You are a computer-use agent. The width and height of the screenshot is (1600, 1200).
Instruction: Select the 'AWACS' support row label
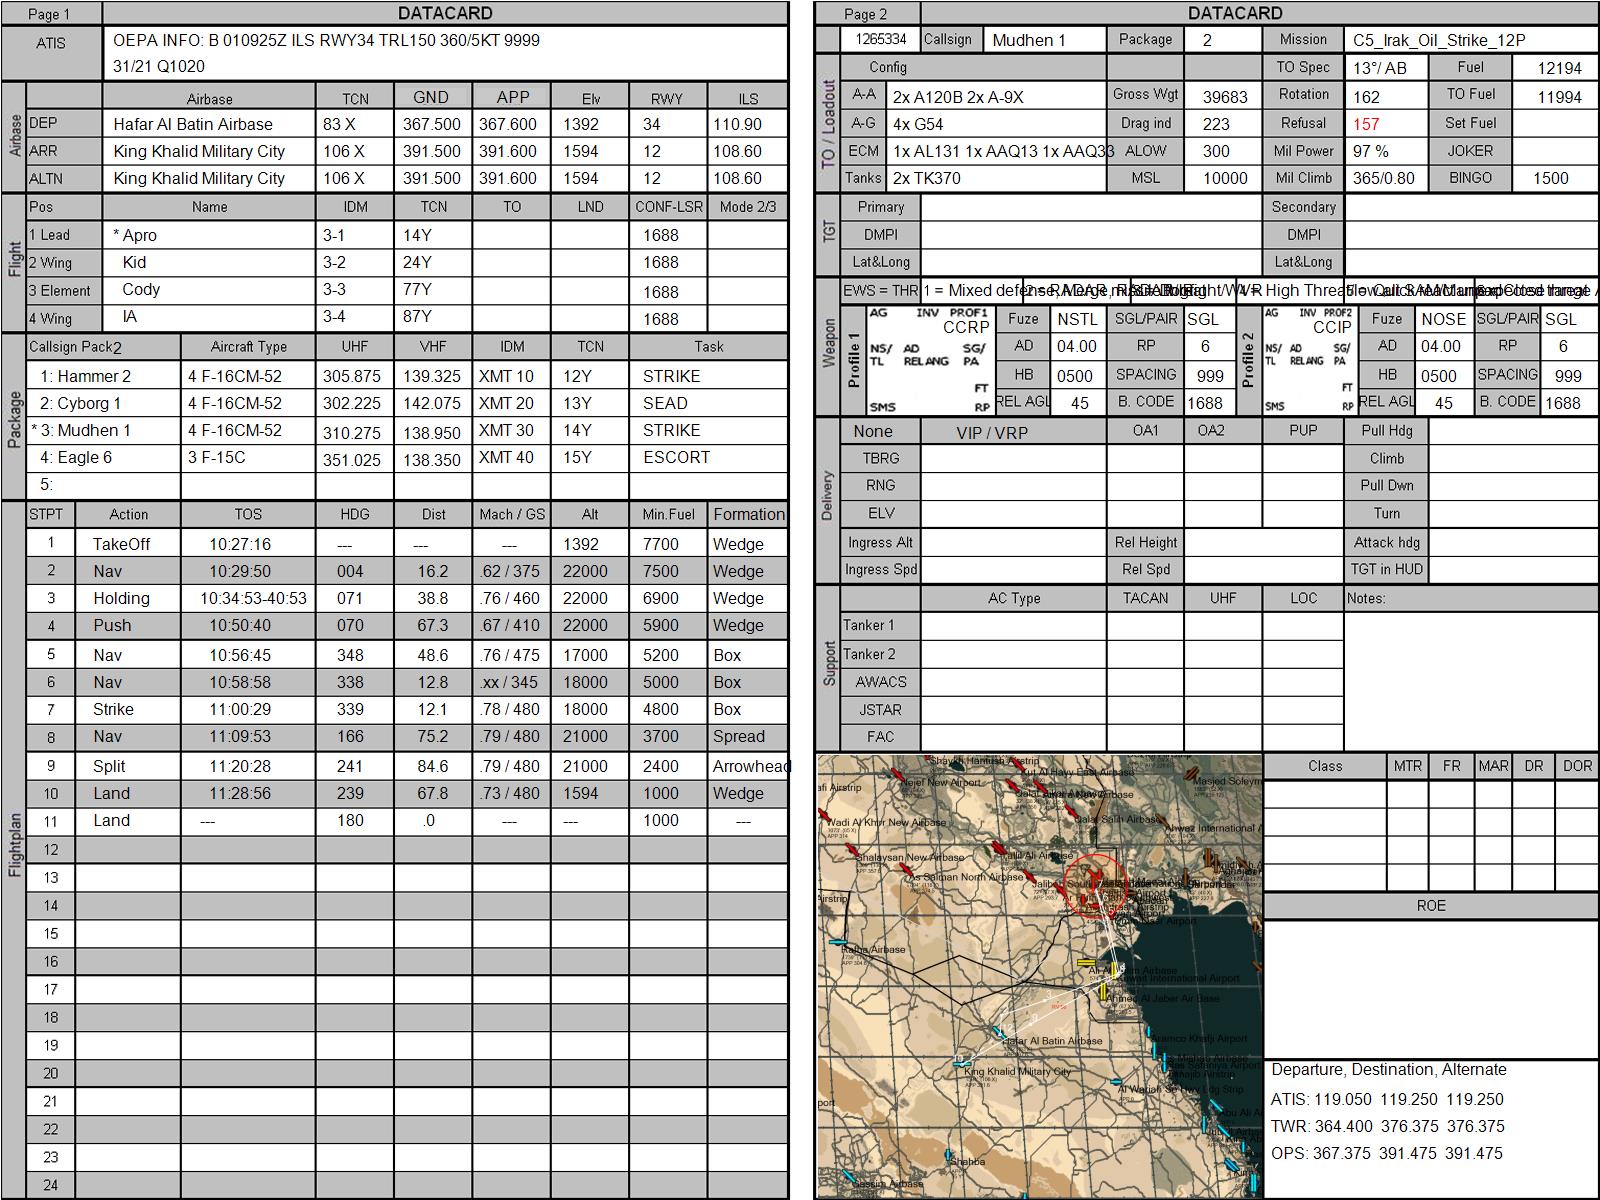click(881, 682)
